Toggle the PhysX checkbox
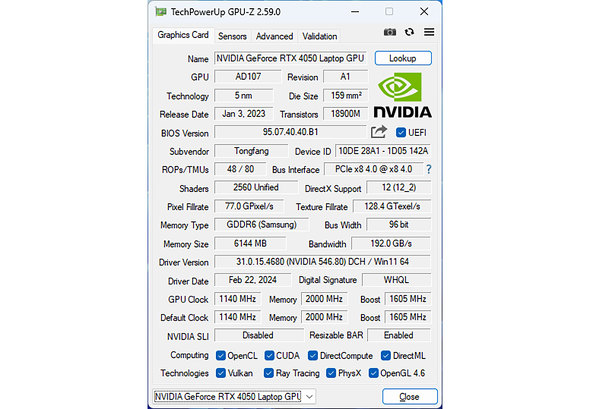The height and width of the screenshot is (409, 590). (331, 373)
